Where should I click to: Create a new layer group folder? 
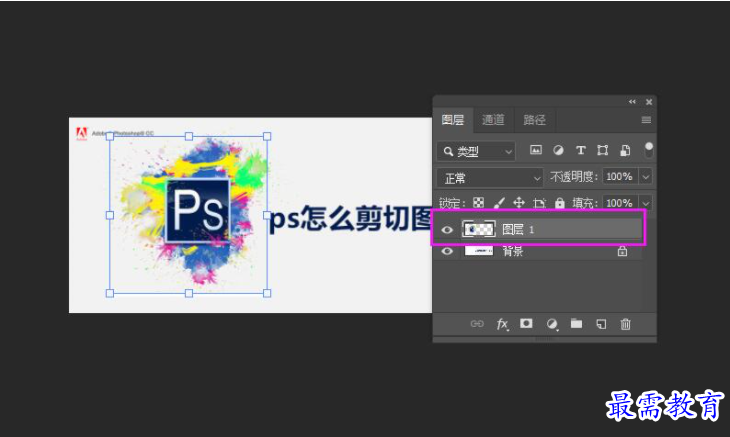tap(576, 323)
